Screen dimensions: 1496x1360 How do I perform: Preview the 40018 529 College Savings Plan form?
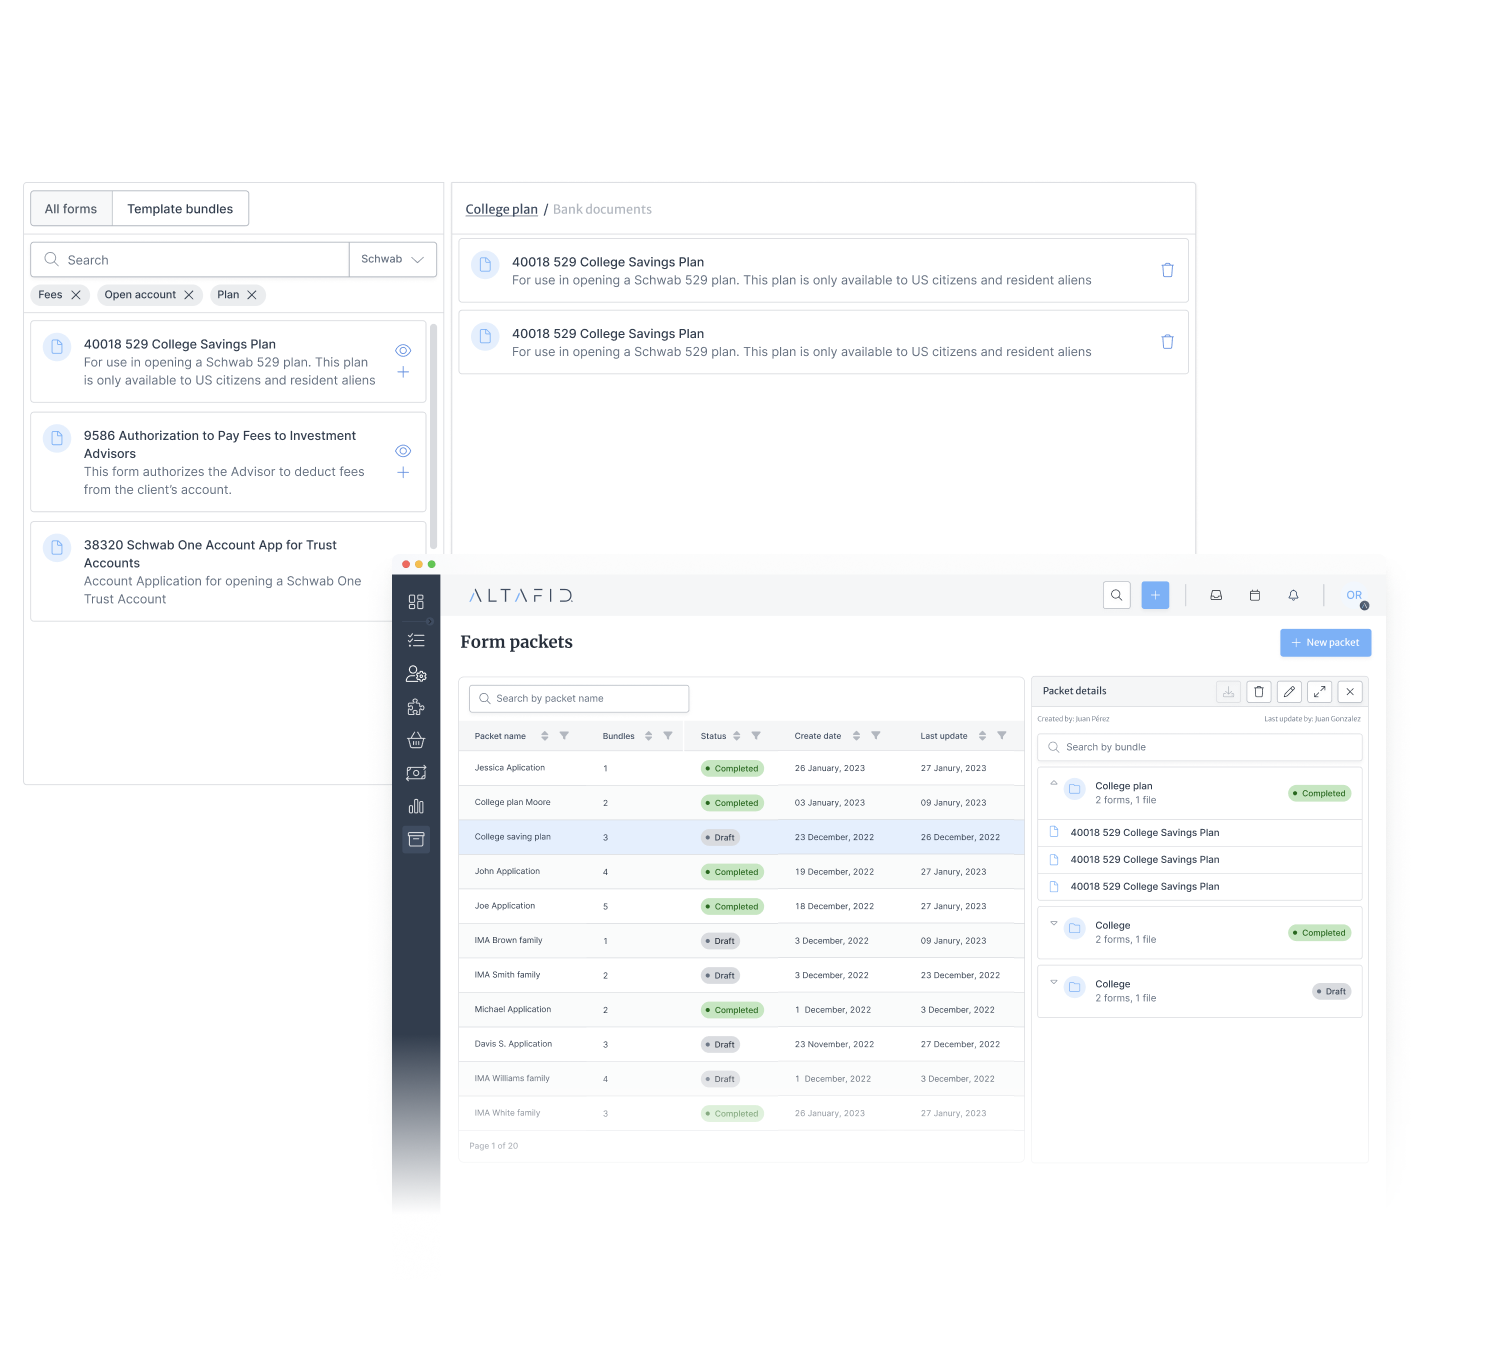[x=403, y=351]
